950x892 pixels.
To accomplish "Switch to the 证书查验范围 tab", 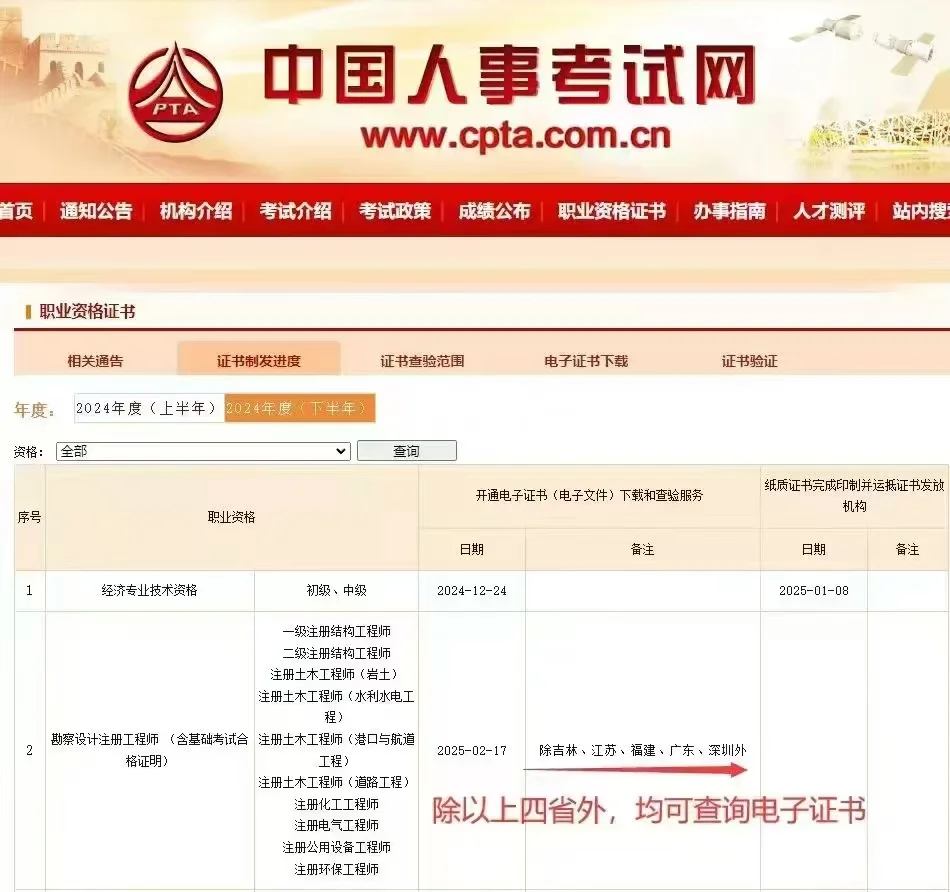I will 425,360.
